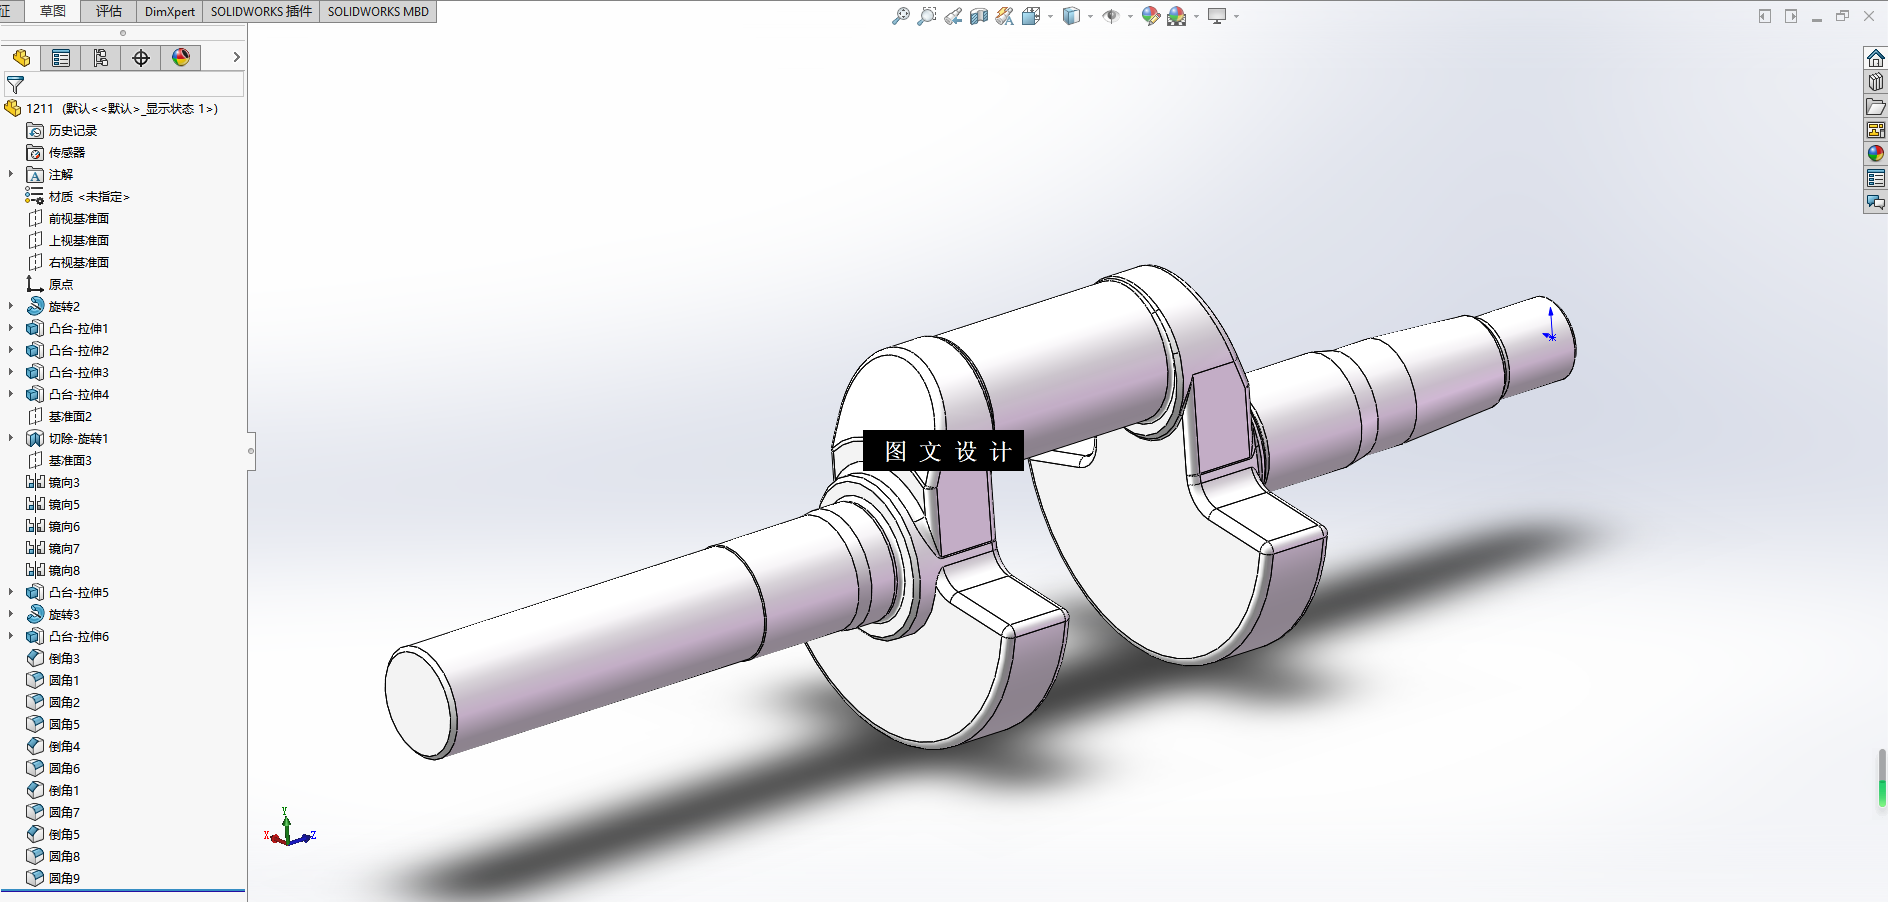Click the Display Style icon

1071,16
